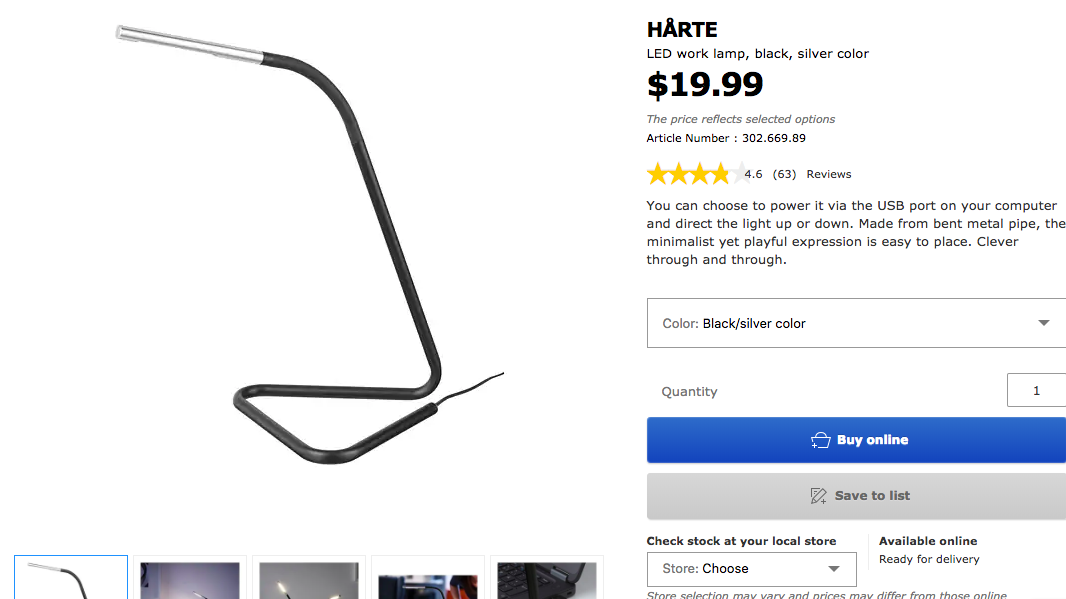
Task: Click the main HÅRTE lamp product image
Action: 309,245
